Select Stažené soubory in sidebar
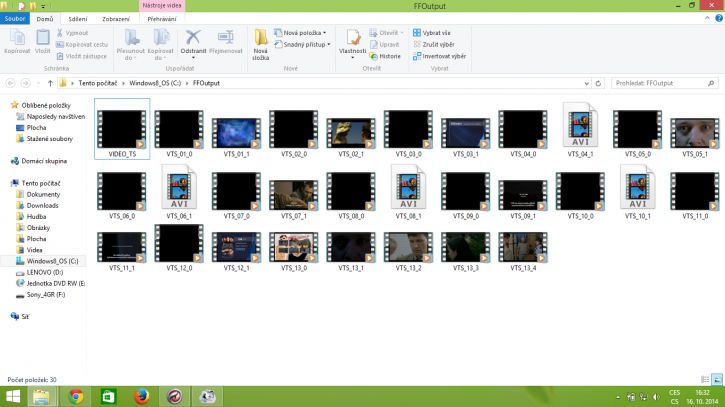Image resolution: width=725 pixels, height=407 pixels. (49, 139)
